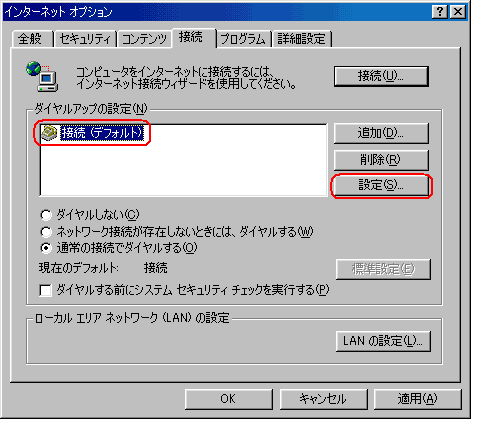The height and width of the screenshot is (426, 479).
Task: Click the キャンセル button
Action: (x=323, y=399)
